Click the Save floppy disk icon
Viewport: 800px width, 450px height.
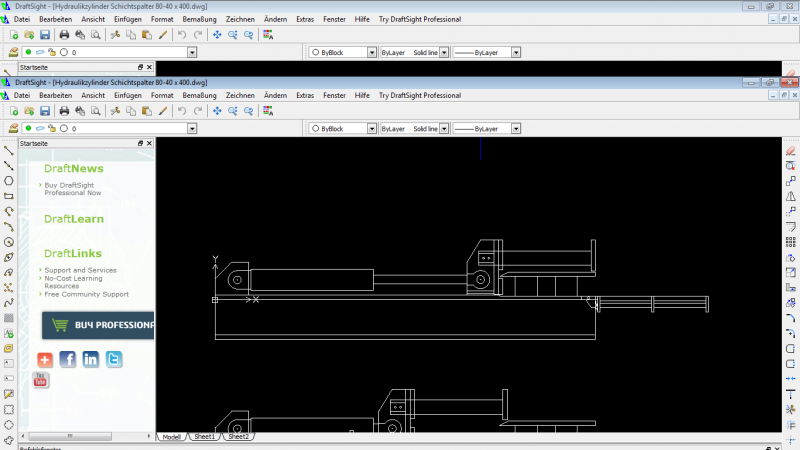coord(44,111)
